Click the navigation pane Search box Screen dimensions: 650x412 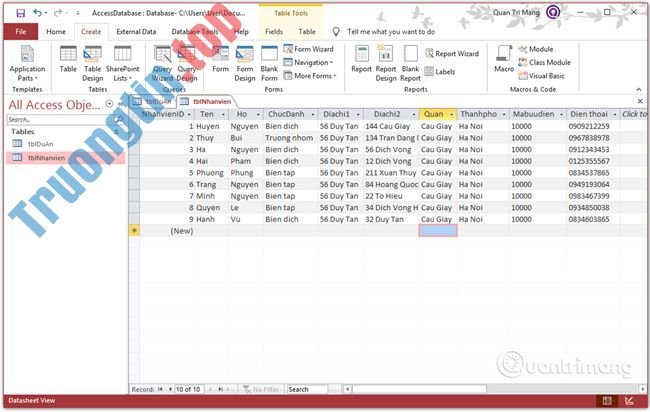[x=61, y=120]
